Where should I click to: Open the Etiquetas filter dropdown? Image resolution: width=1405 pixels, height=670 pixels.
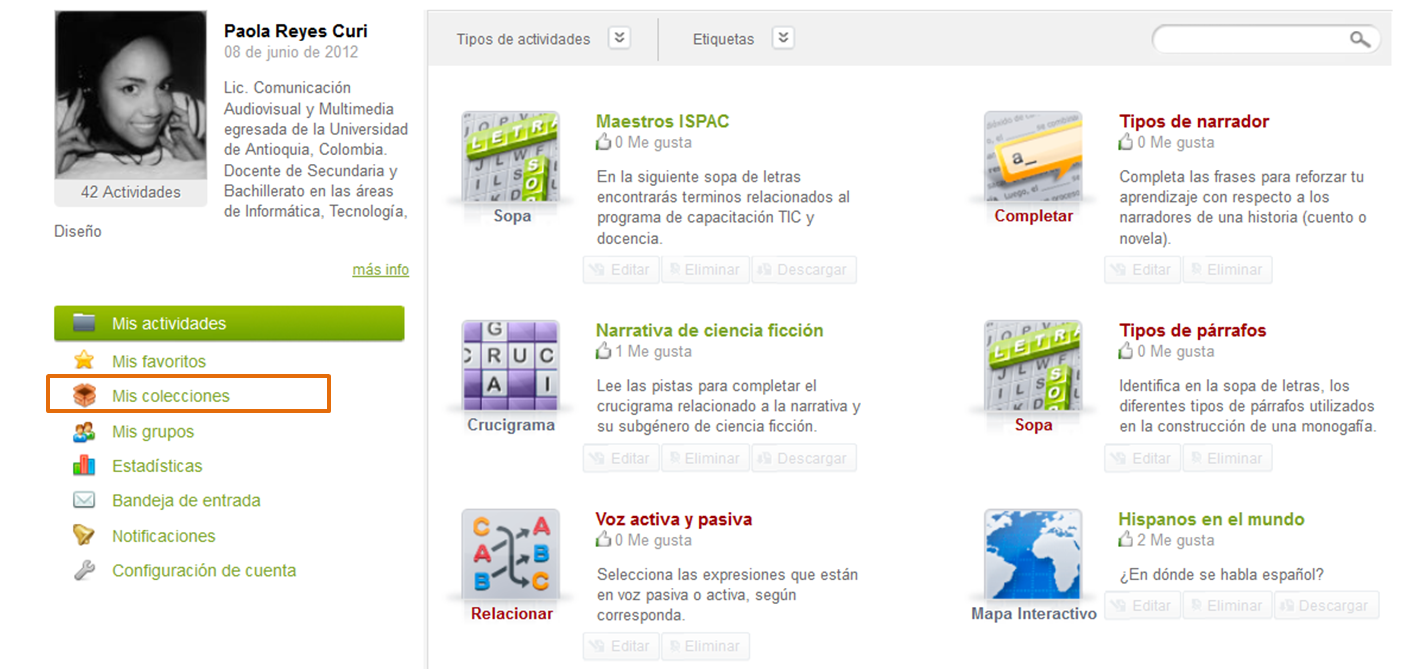coord(783,37)
